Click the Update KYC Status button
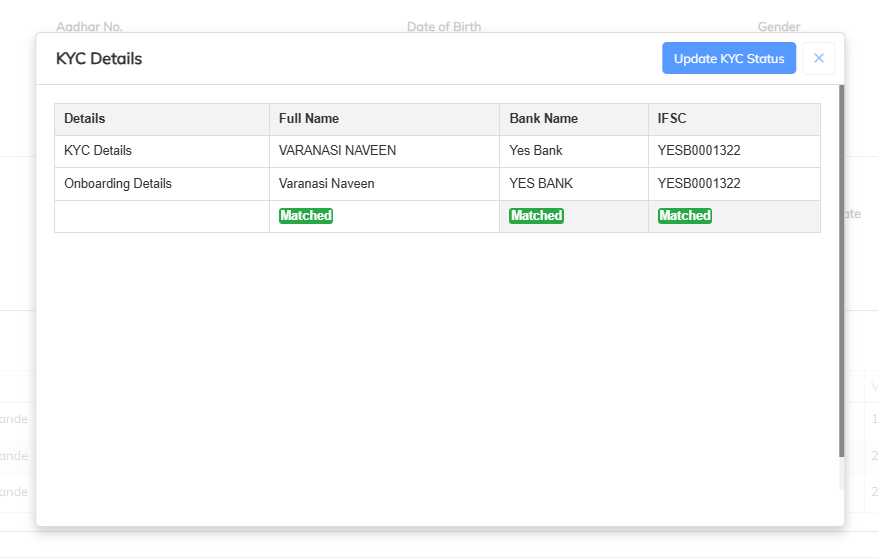 coord(729,58)
